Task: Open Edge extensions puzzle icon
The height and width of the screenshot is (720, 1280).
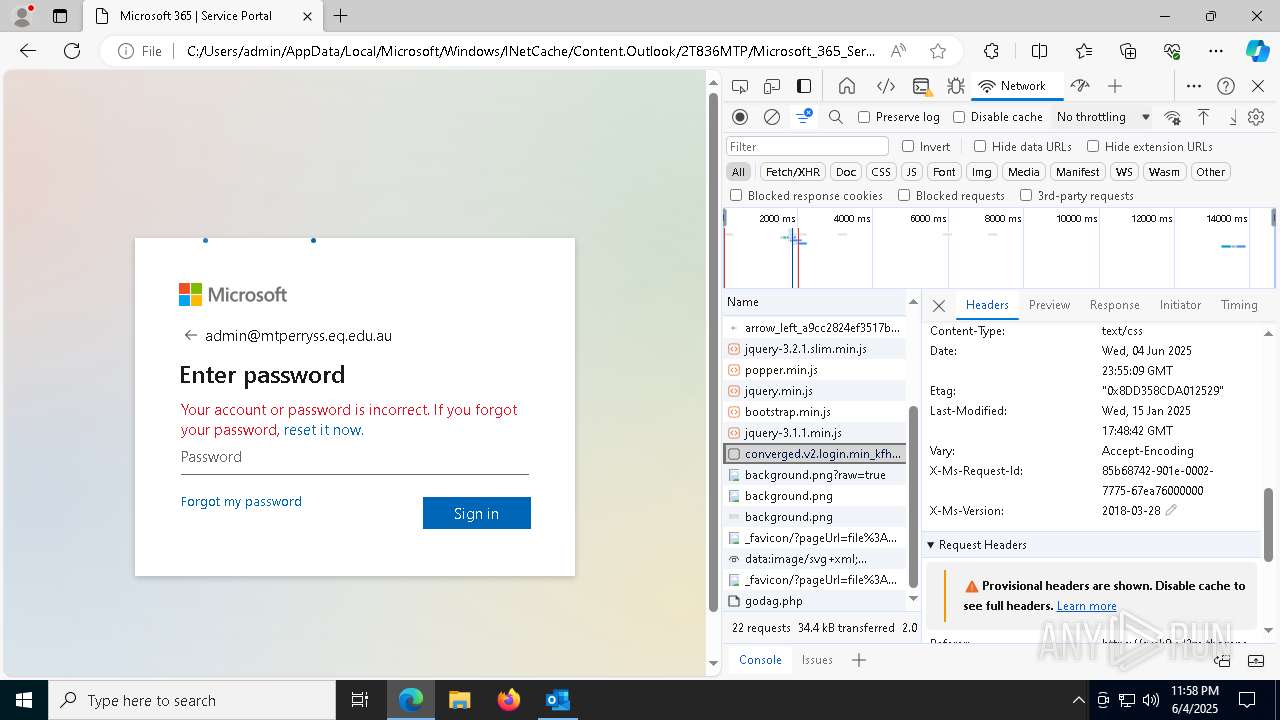Action: coord(991,51)
